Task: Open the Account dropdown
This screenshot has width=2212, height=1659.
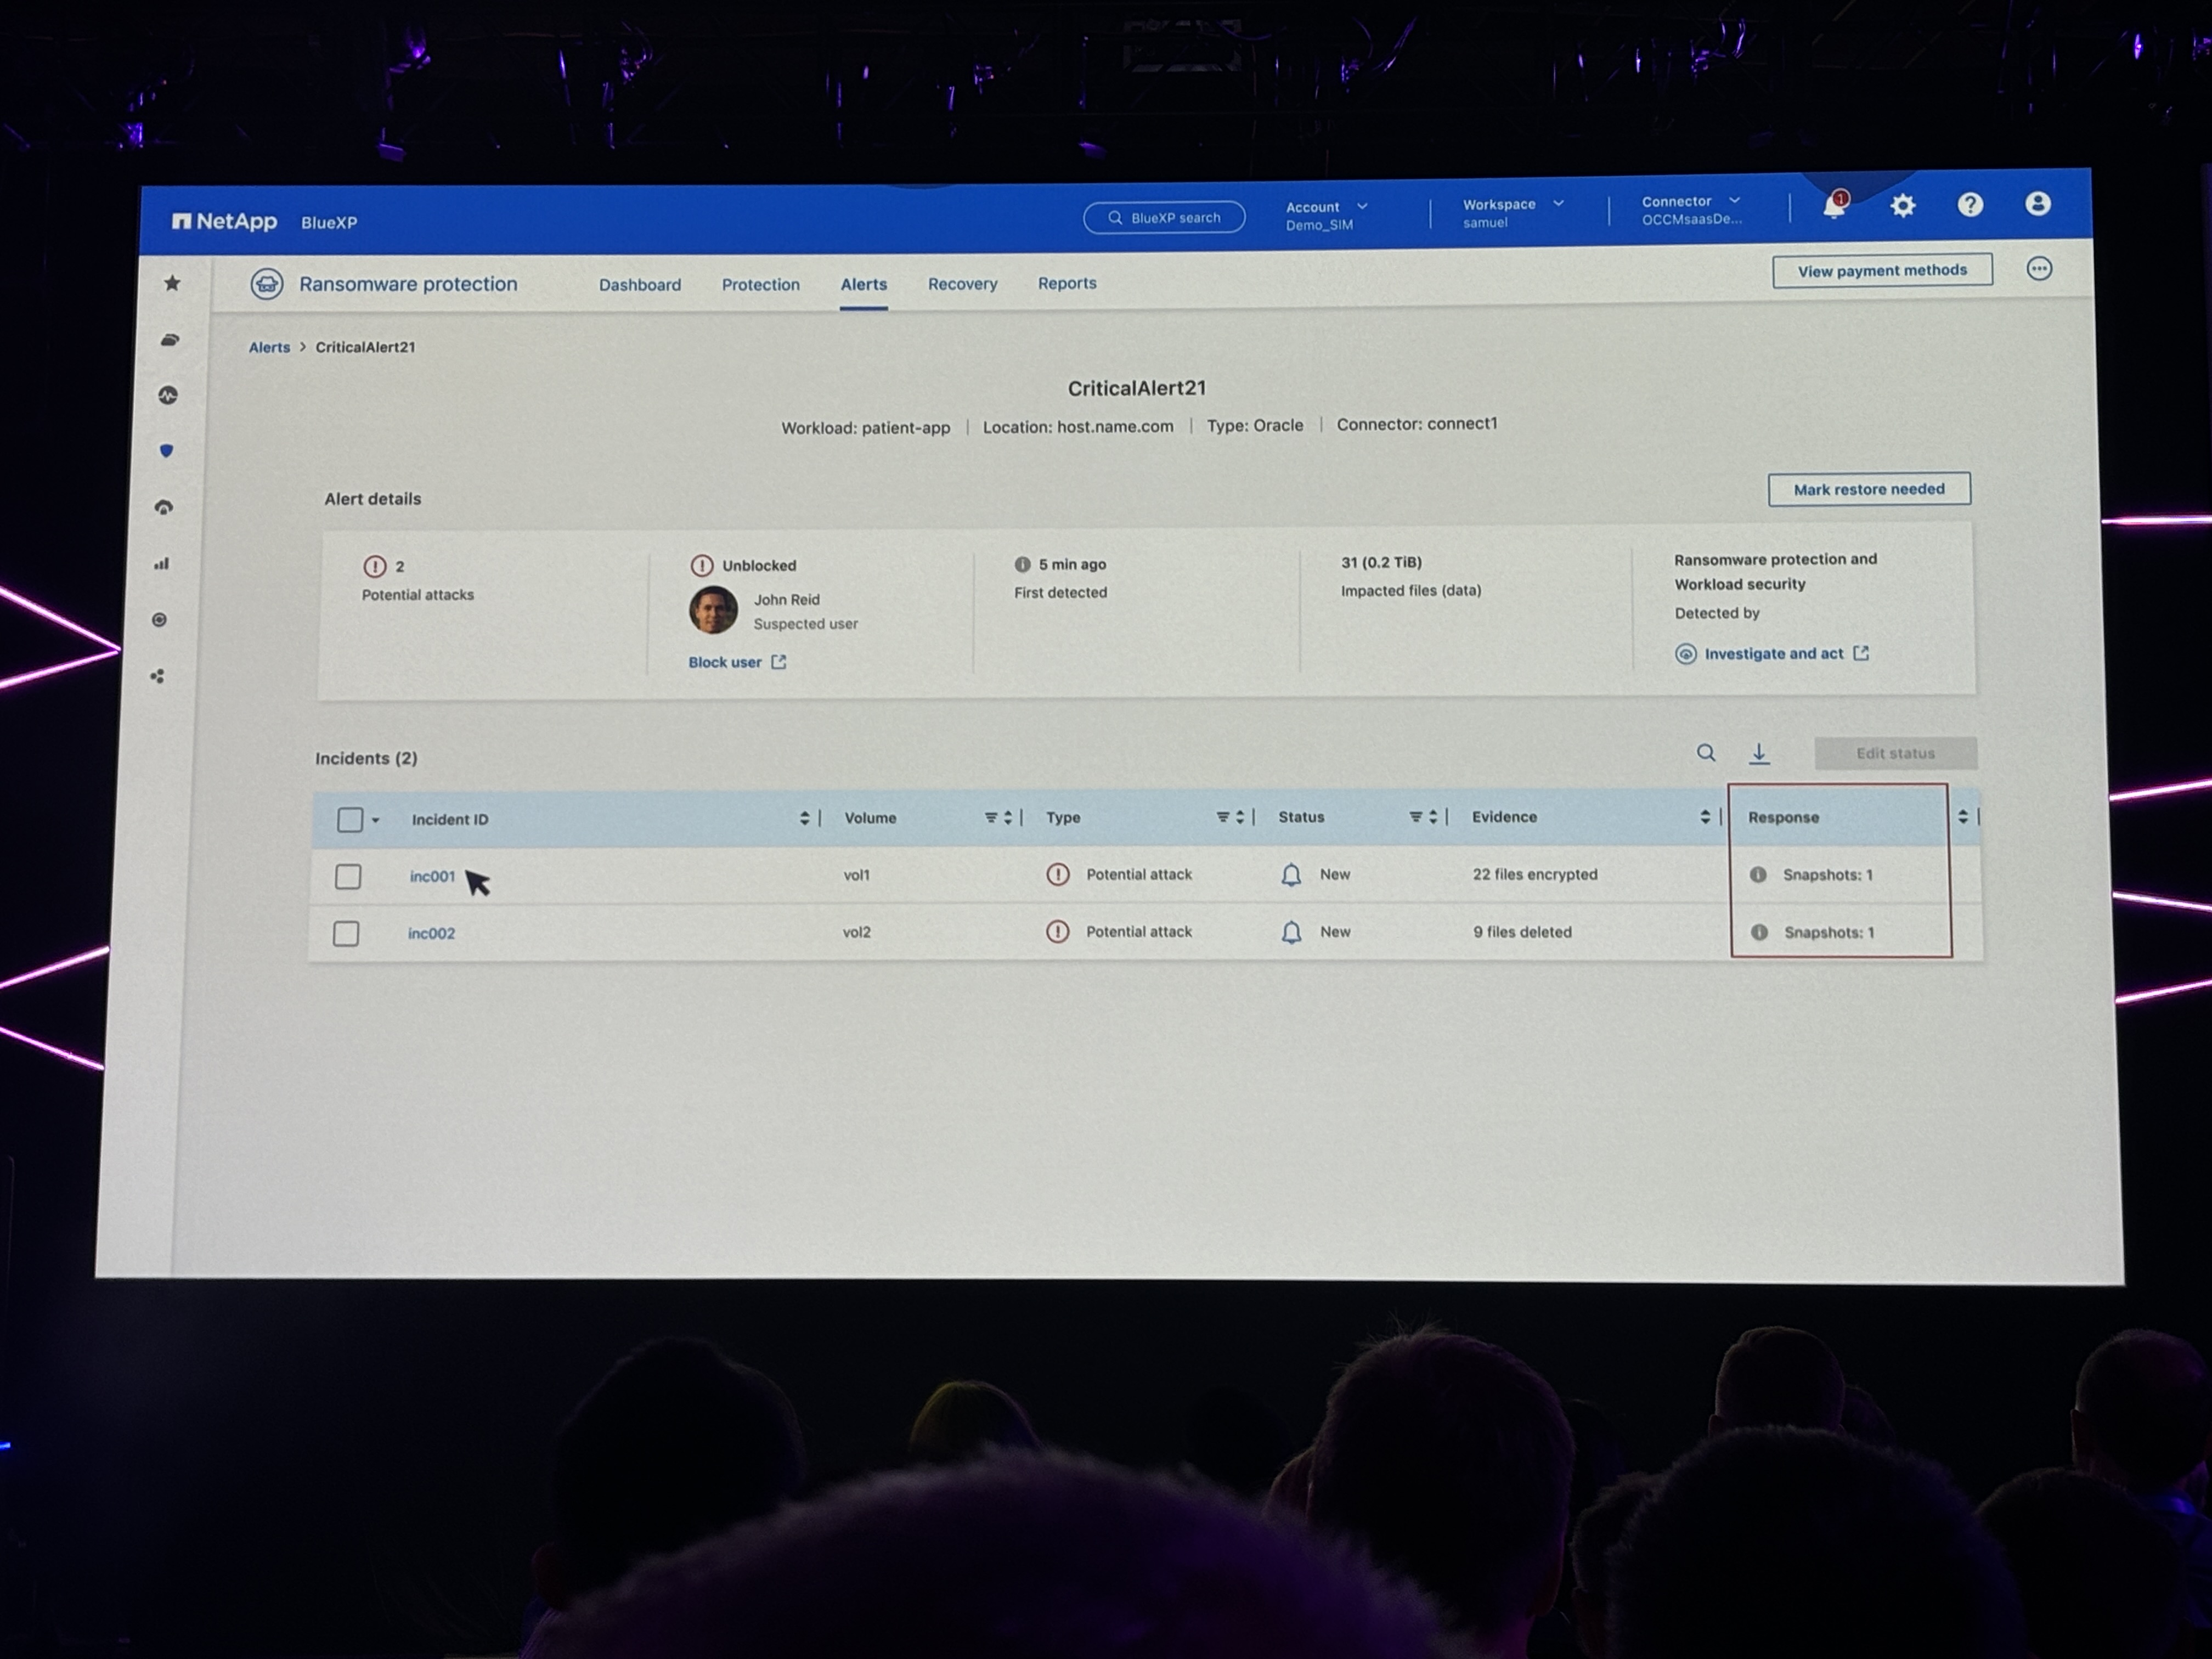Action: tap(1326, 215)
